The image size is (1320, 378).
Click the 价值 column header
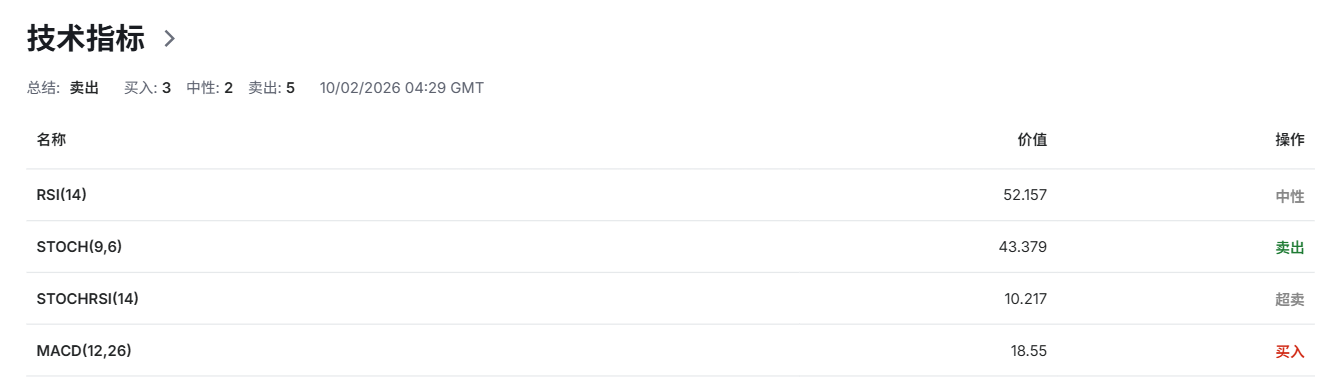pyautogui.click(x=1032, y=140)
